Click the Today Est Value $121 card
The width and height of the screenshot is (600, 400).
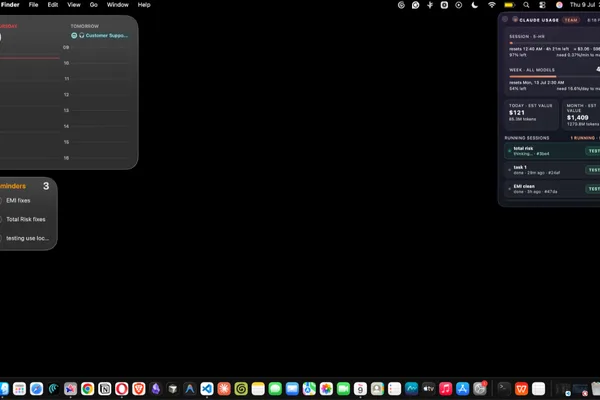click(x=531, y=114)
